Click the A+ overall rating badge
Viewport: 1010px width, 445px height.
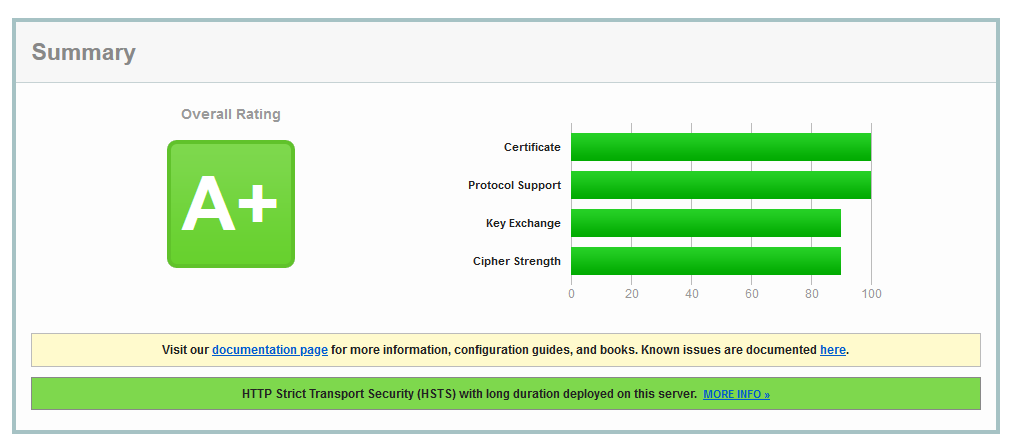[x=231, y=204]
